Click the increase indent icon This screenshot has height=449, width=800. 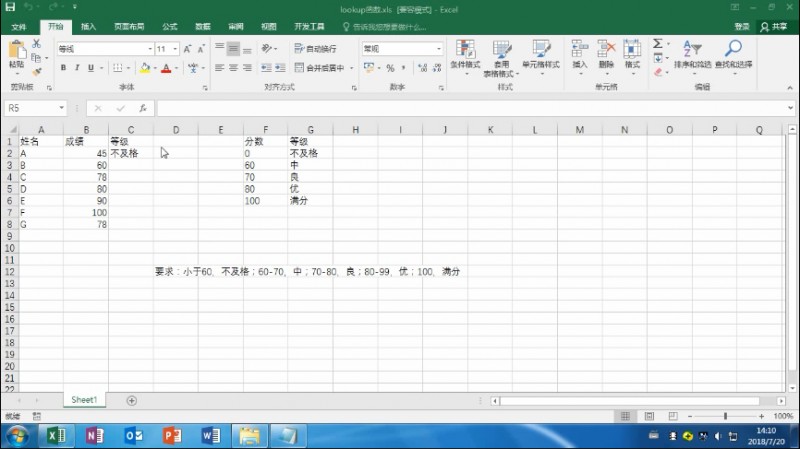pyautogui.click(x=280, y=68)
